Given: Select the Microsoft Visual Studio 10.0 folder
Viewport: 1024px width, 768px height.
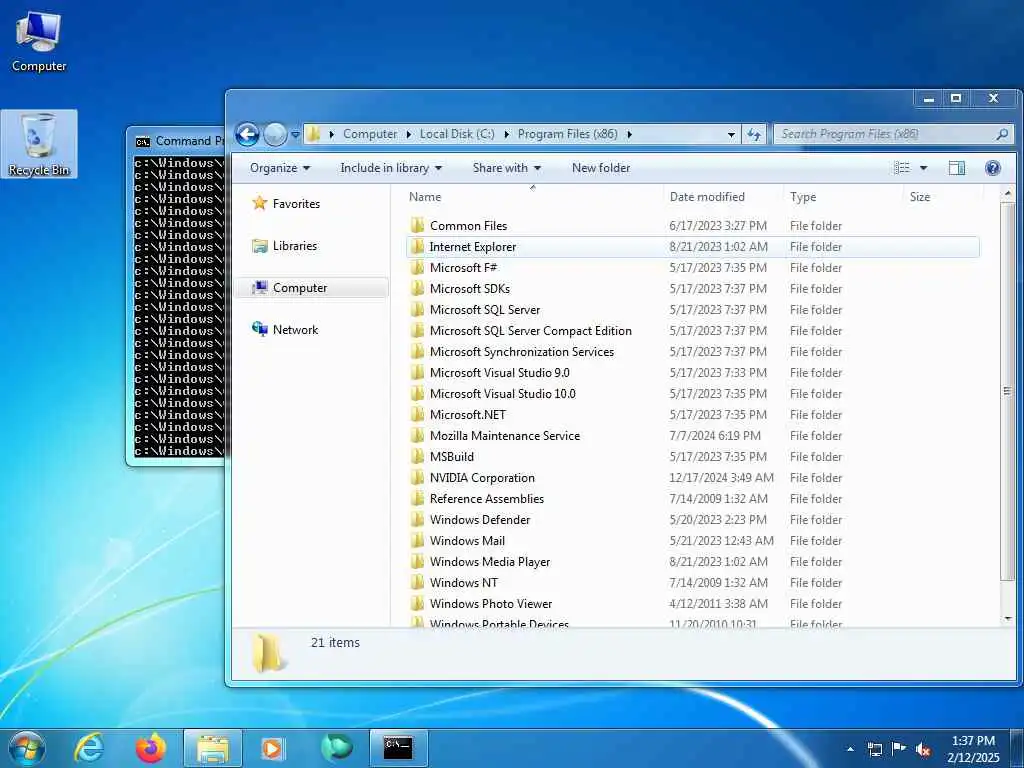Looking at the screenshot, I should tap(503, 394).
